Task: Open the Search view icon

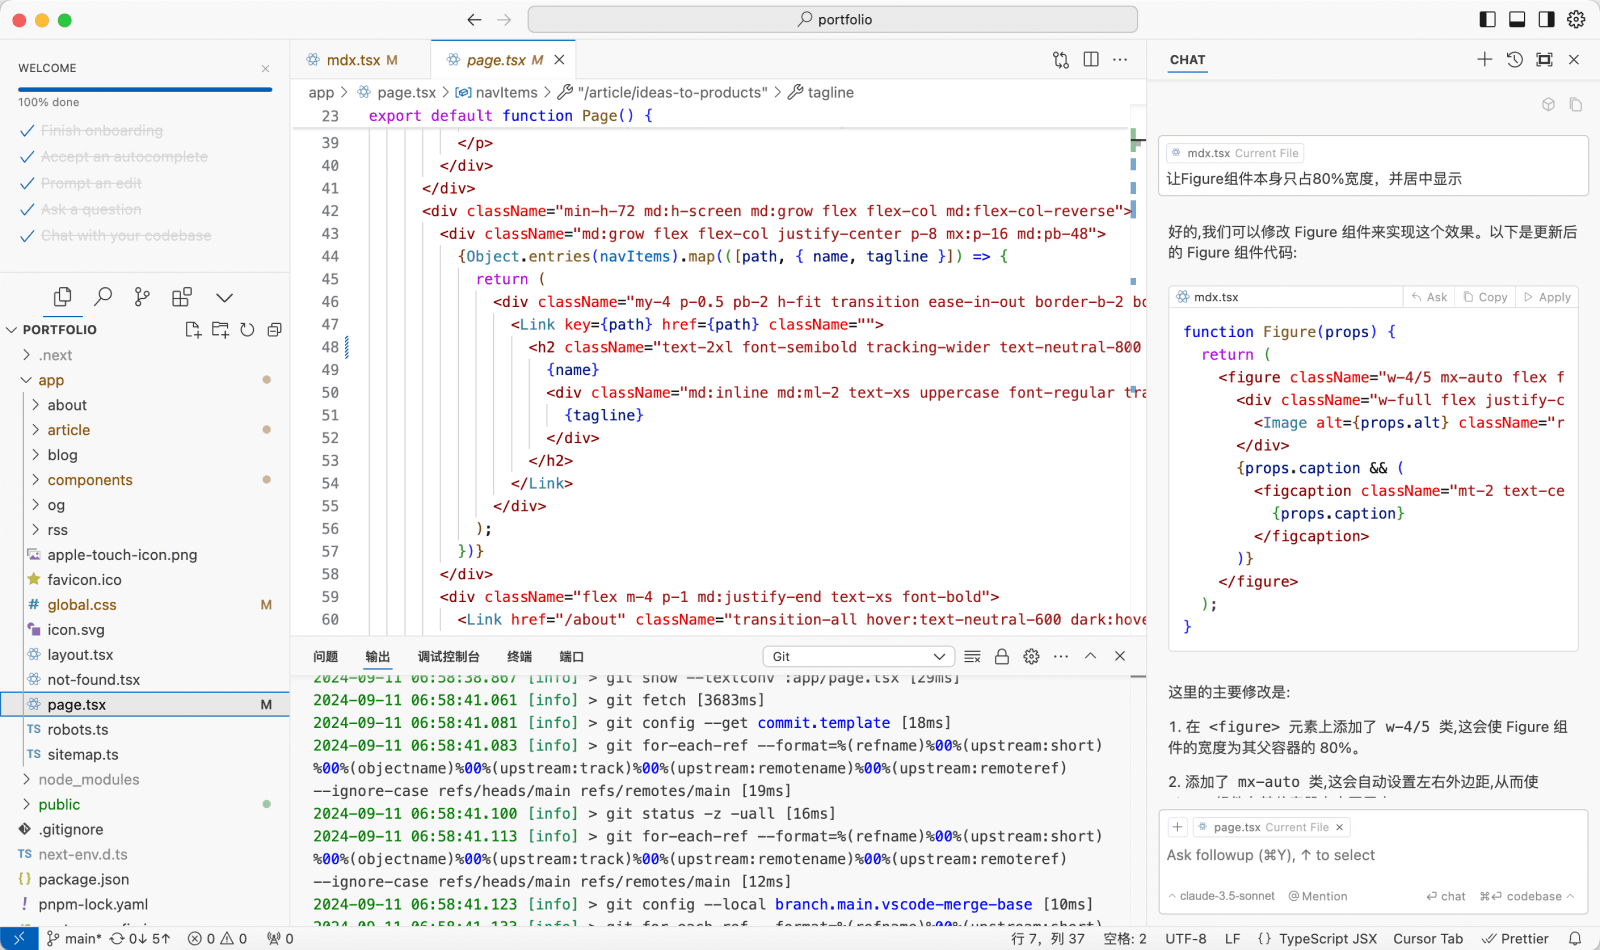Action: 102,297
